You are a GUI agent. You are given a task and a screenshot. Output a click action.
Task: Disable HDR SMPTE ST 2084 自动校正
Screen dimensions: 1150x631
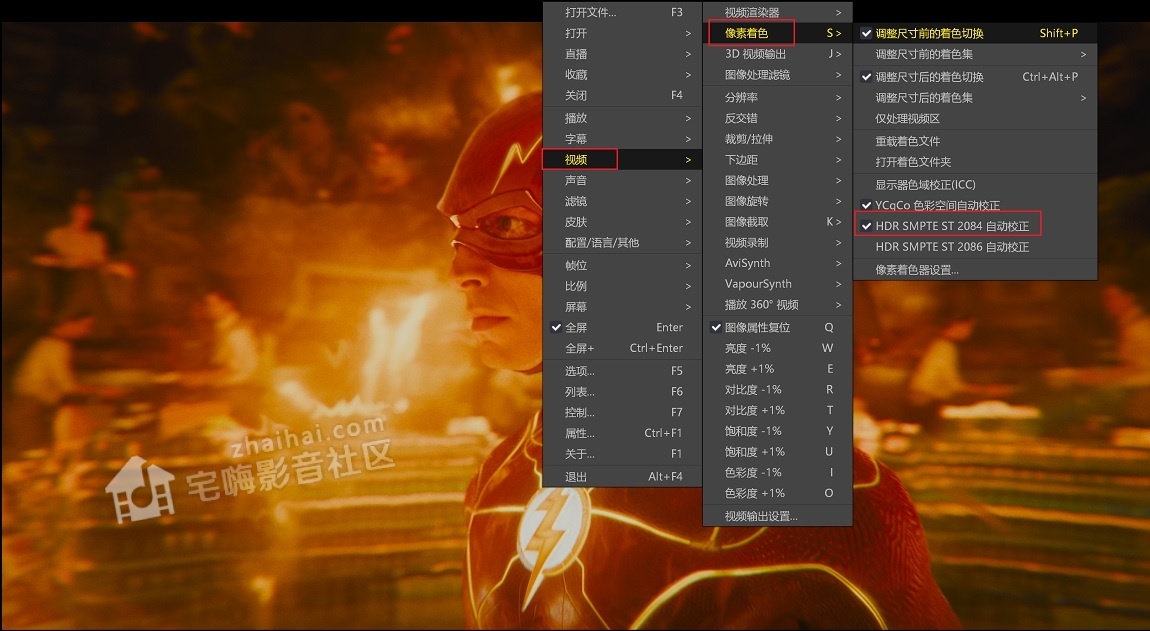pyautogui.click(x=975, y=226)
